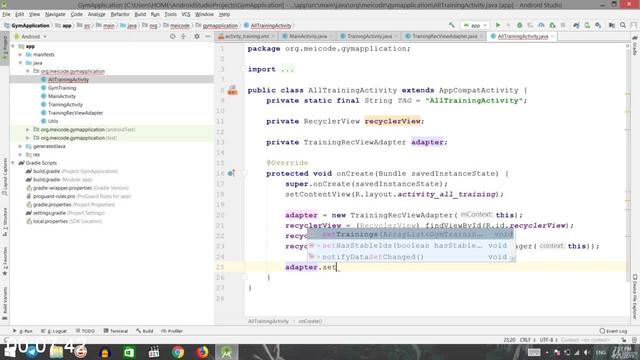Open the Terminal tool window
Image resolution: width=640 pixels, height=360 pixels.
pos(116,331)
